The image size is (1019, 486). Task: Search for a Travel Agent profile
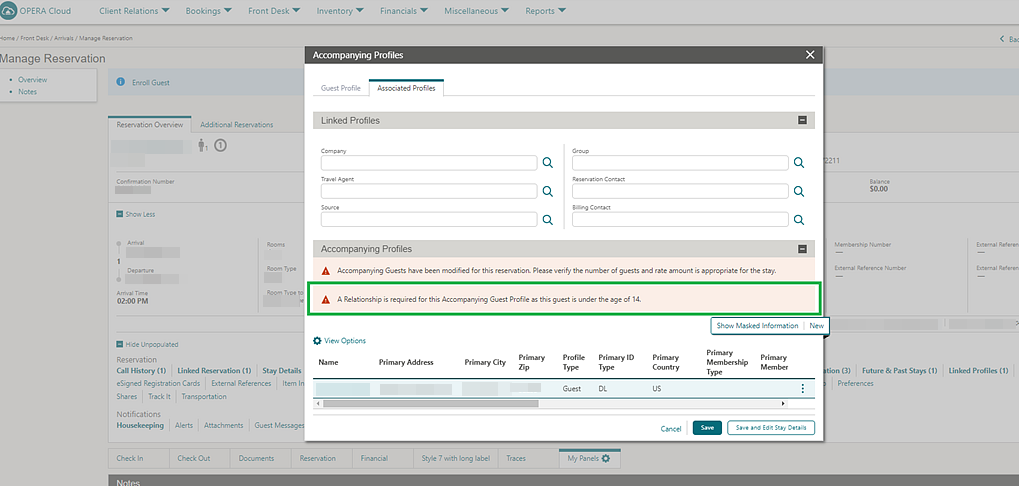point(548,191)
